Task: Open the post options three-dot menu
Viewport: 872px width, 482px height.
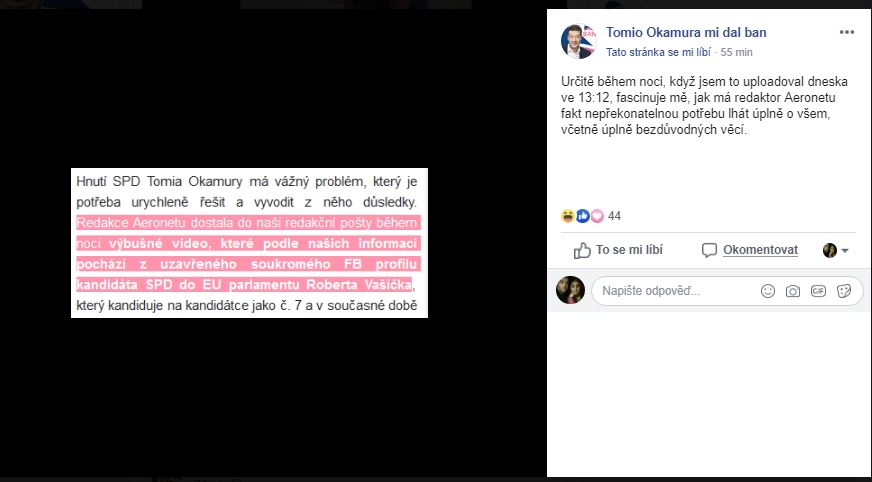Action: [846, 32]
